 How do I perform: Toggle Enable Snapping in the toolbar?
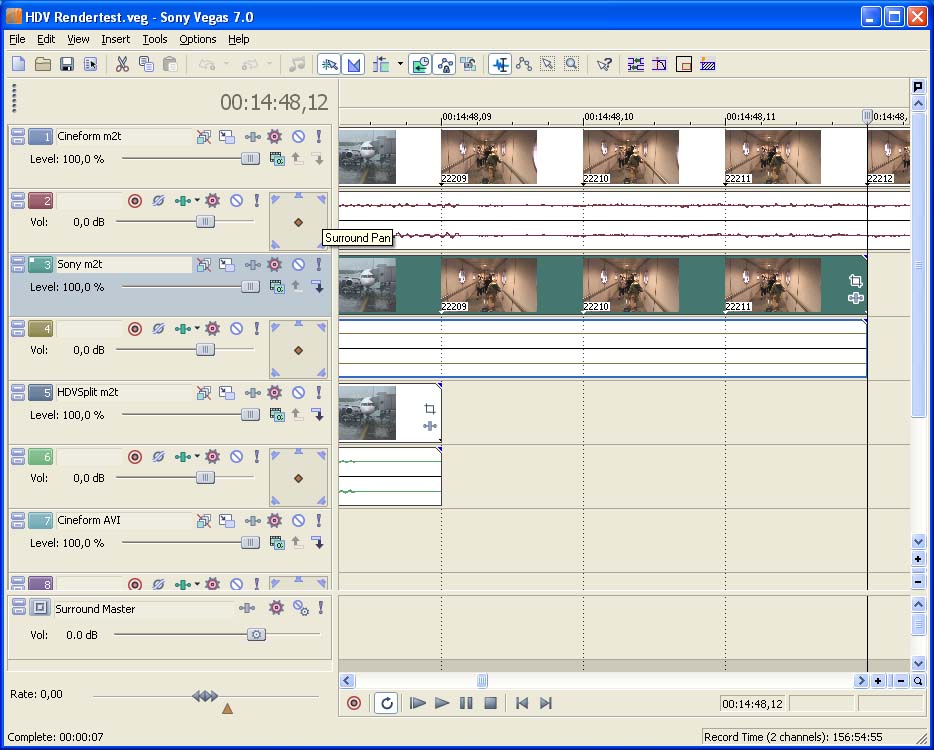329,64
